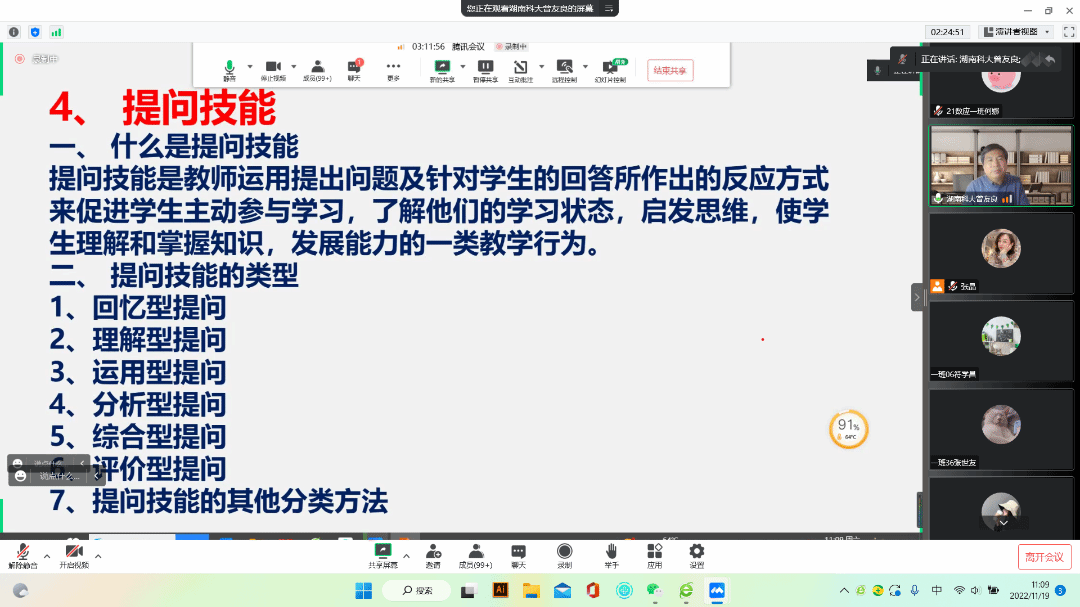Screen dimensions: 1080x607
Task: Open the 演讲者视图 layout dropdown
Action: pos(1016,32)
